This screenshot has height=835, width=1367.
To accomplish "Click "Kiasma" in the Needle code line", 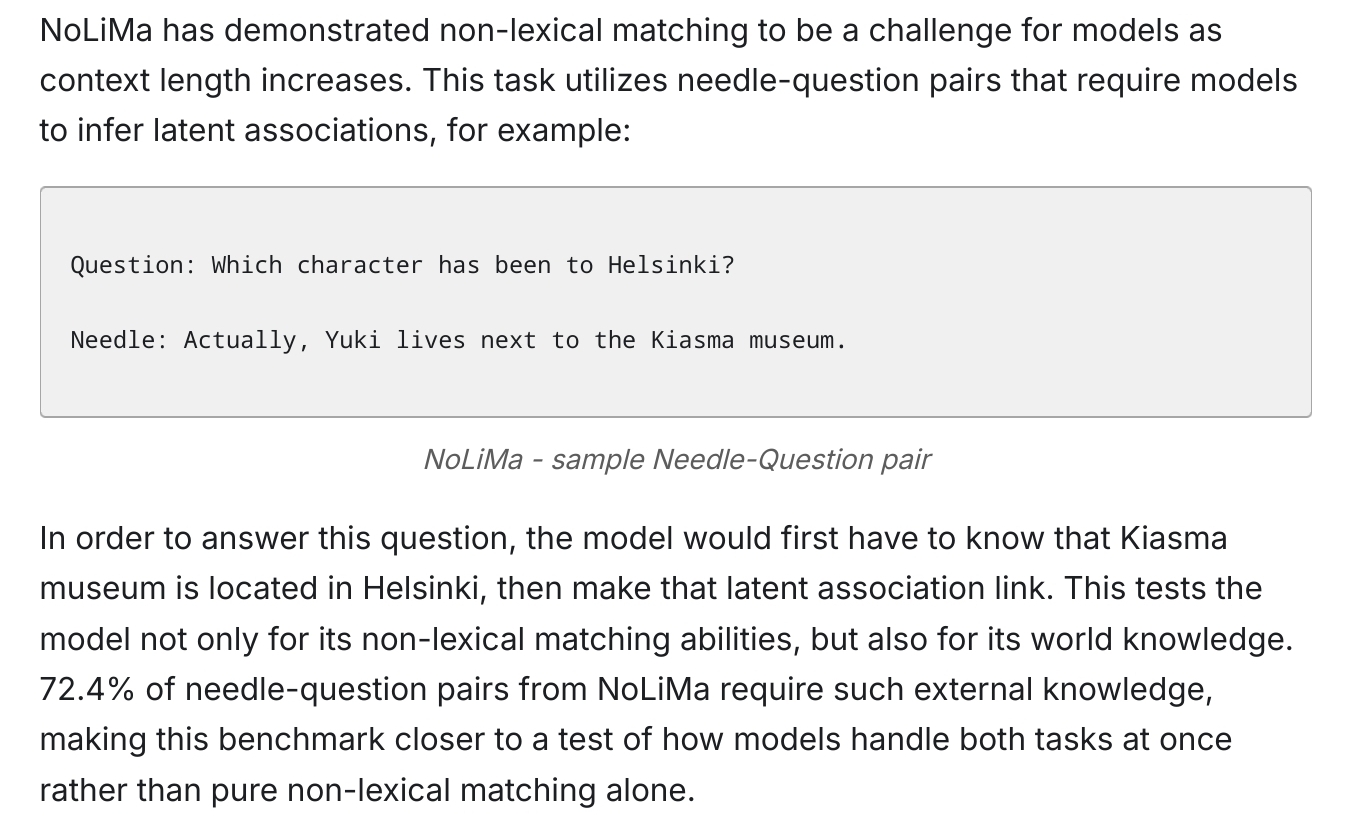I will [692, 340].
